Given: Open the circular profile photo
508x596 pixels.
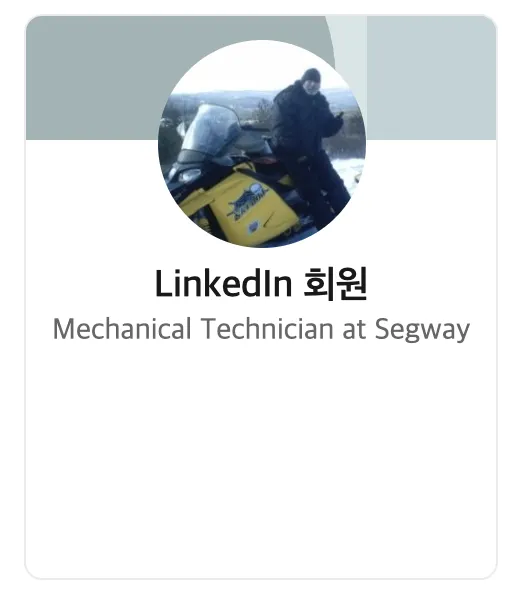Looking at the screenshot, I should pos(262,144).
